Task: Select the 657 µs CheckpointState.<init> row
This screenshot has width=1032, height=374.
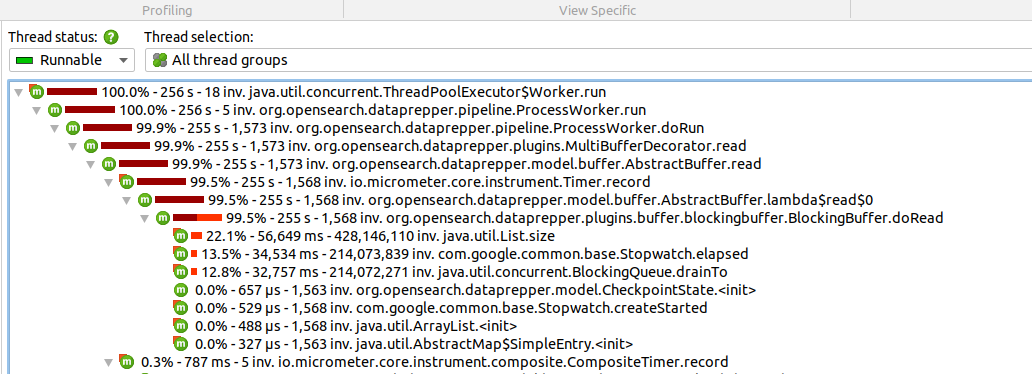Action: coord(476,290)
